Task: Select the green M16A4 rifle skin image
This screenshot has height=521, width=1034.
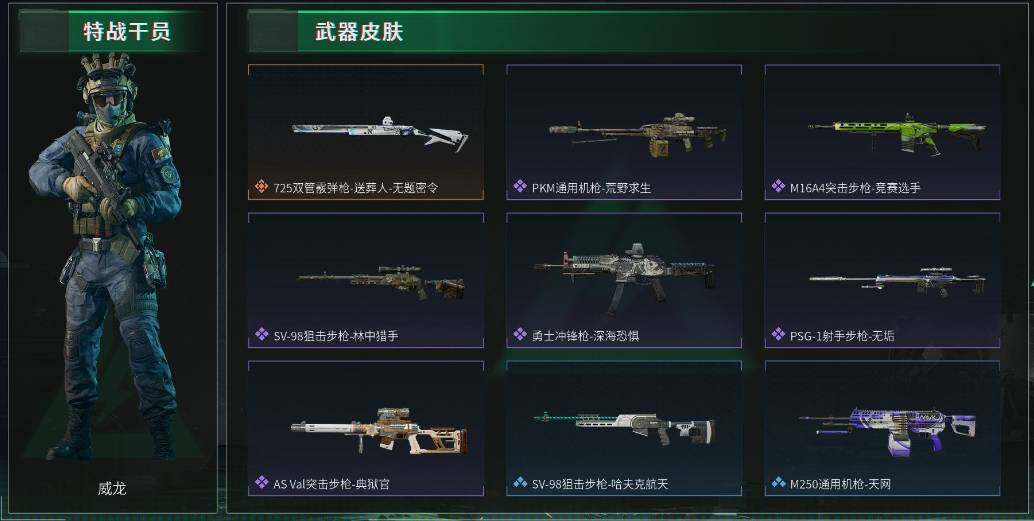Action: (897, 133)
